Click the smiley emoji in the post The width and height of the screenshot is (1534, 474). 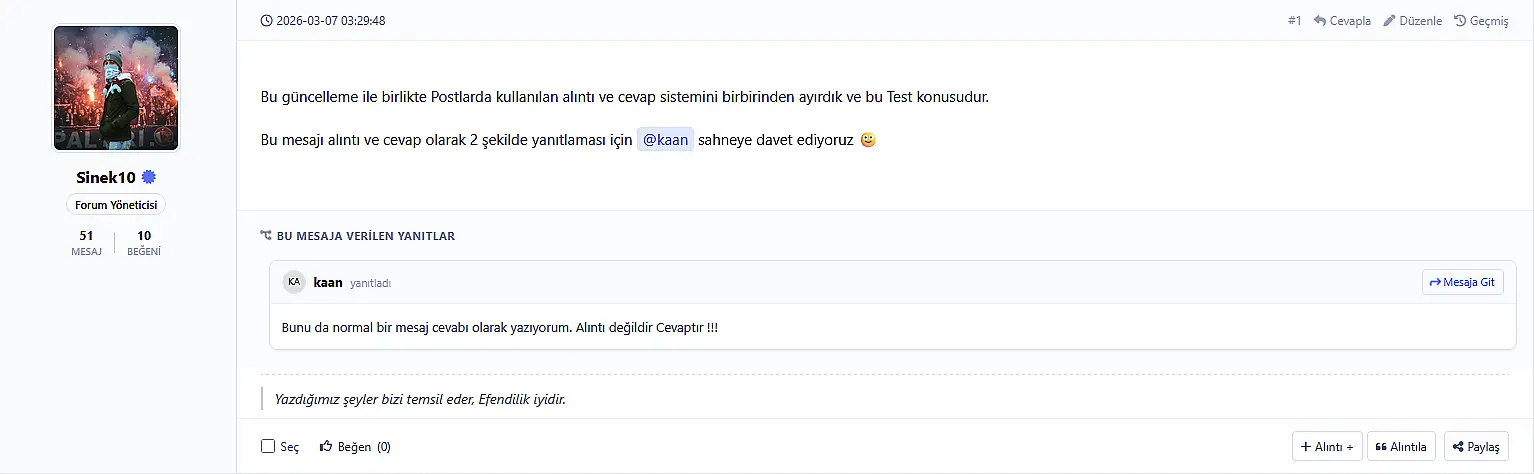point(868,140)
